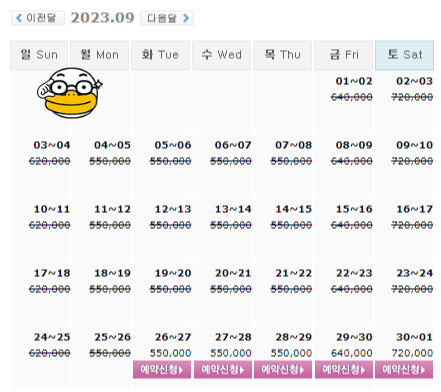The image size is (441, 392).
Task: Click 예약신청 button under 27~28
Action: (223, 369)
